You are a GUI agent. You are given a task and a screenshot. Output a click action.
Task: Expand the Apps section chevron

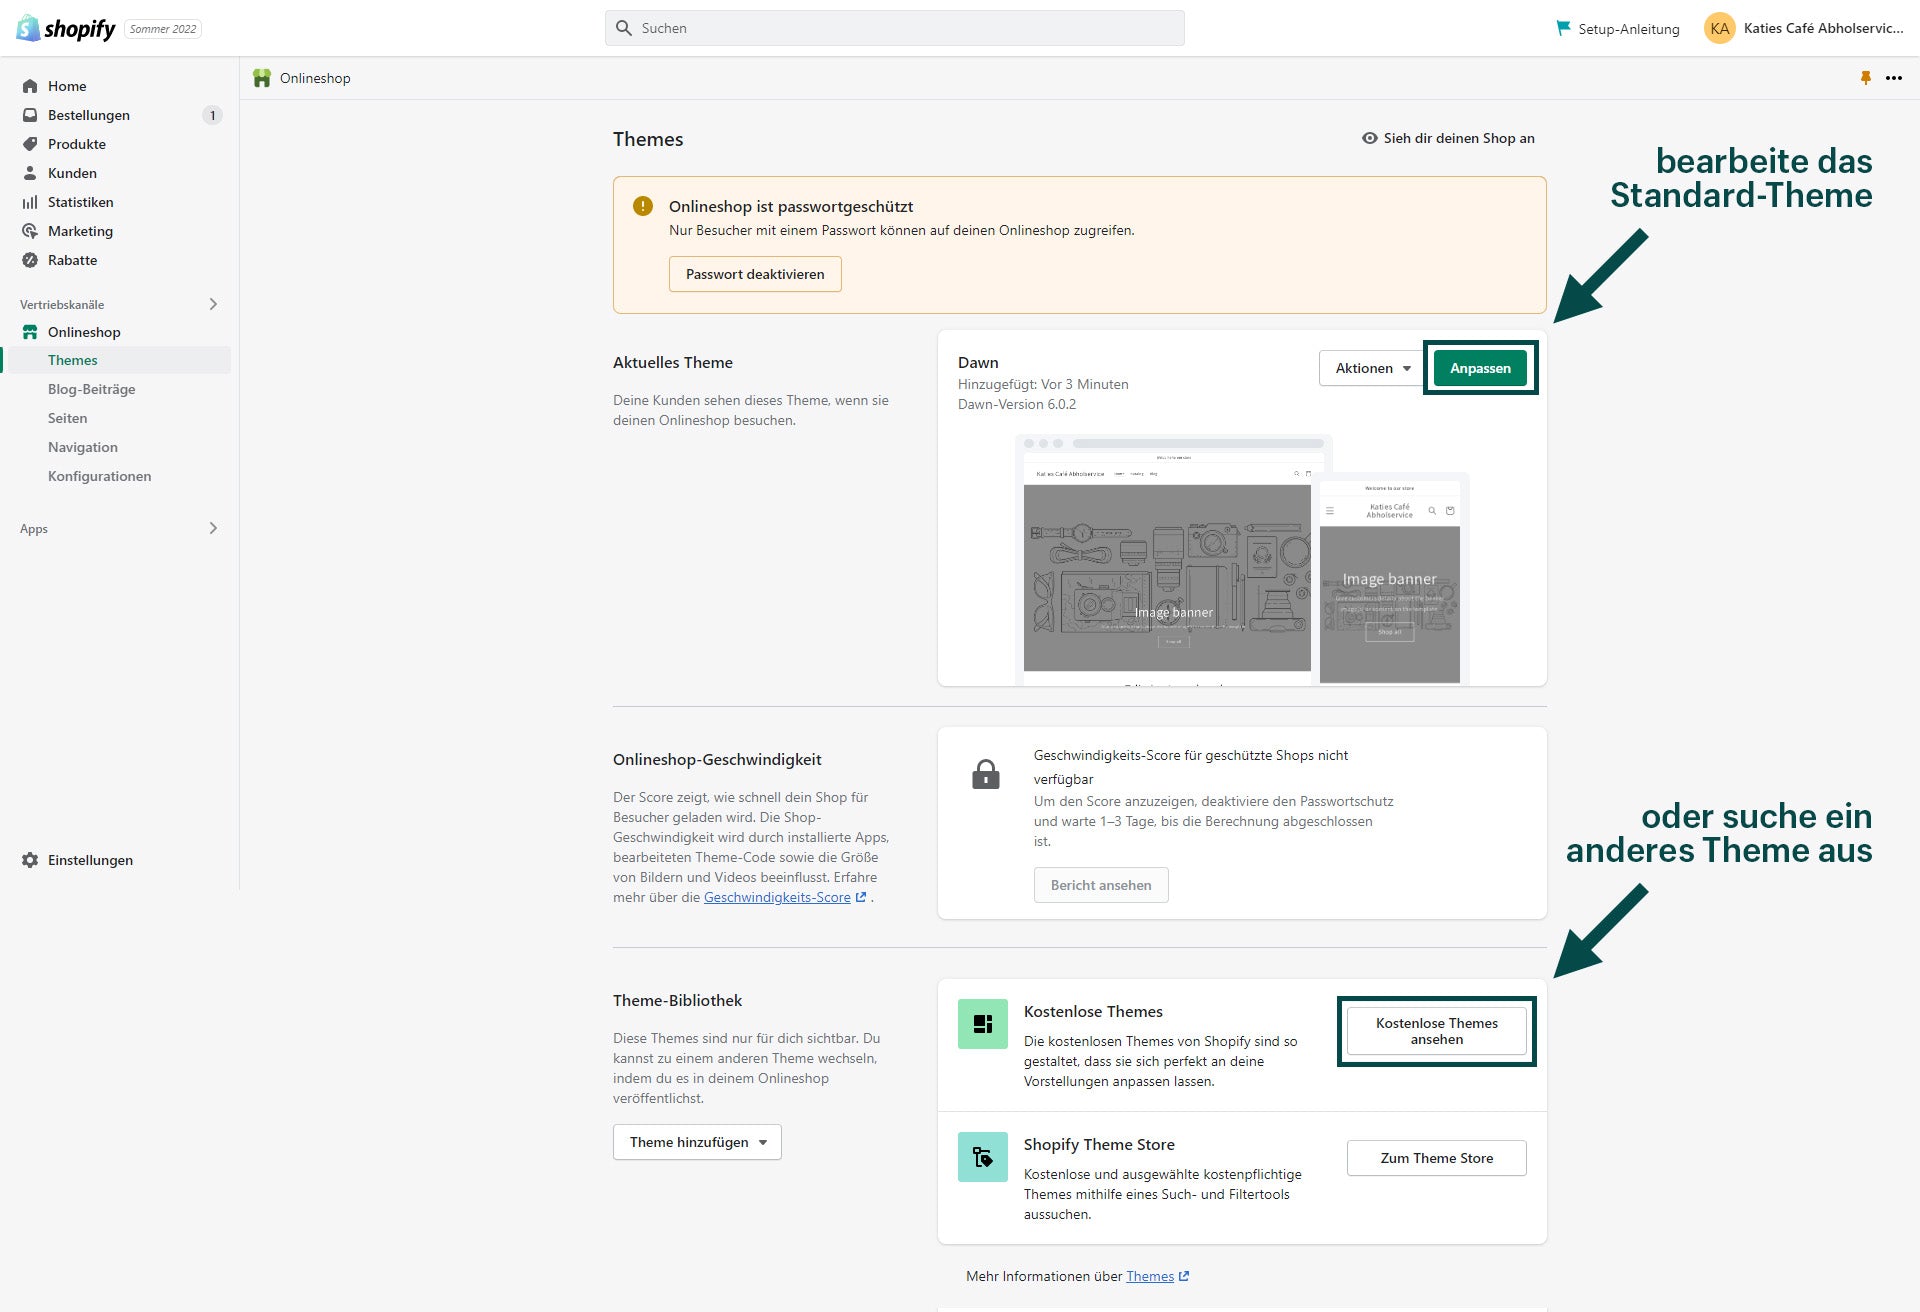[x=213, y=528]
